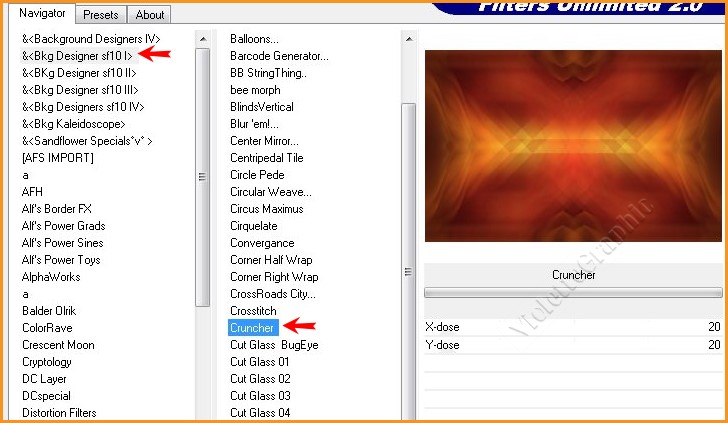Image resolution: width=728 pixels, height=423 pixels.
Task: Click the category list scrollbar grip
Action: (202, 176)
